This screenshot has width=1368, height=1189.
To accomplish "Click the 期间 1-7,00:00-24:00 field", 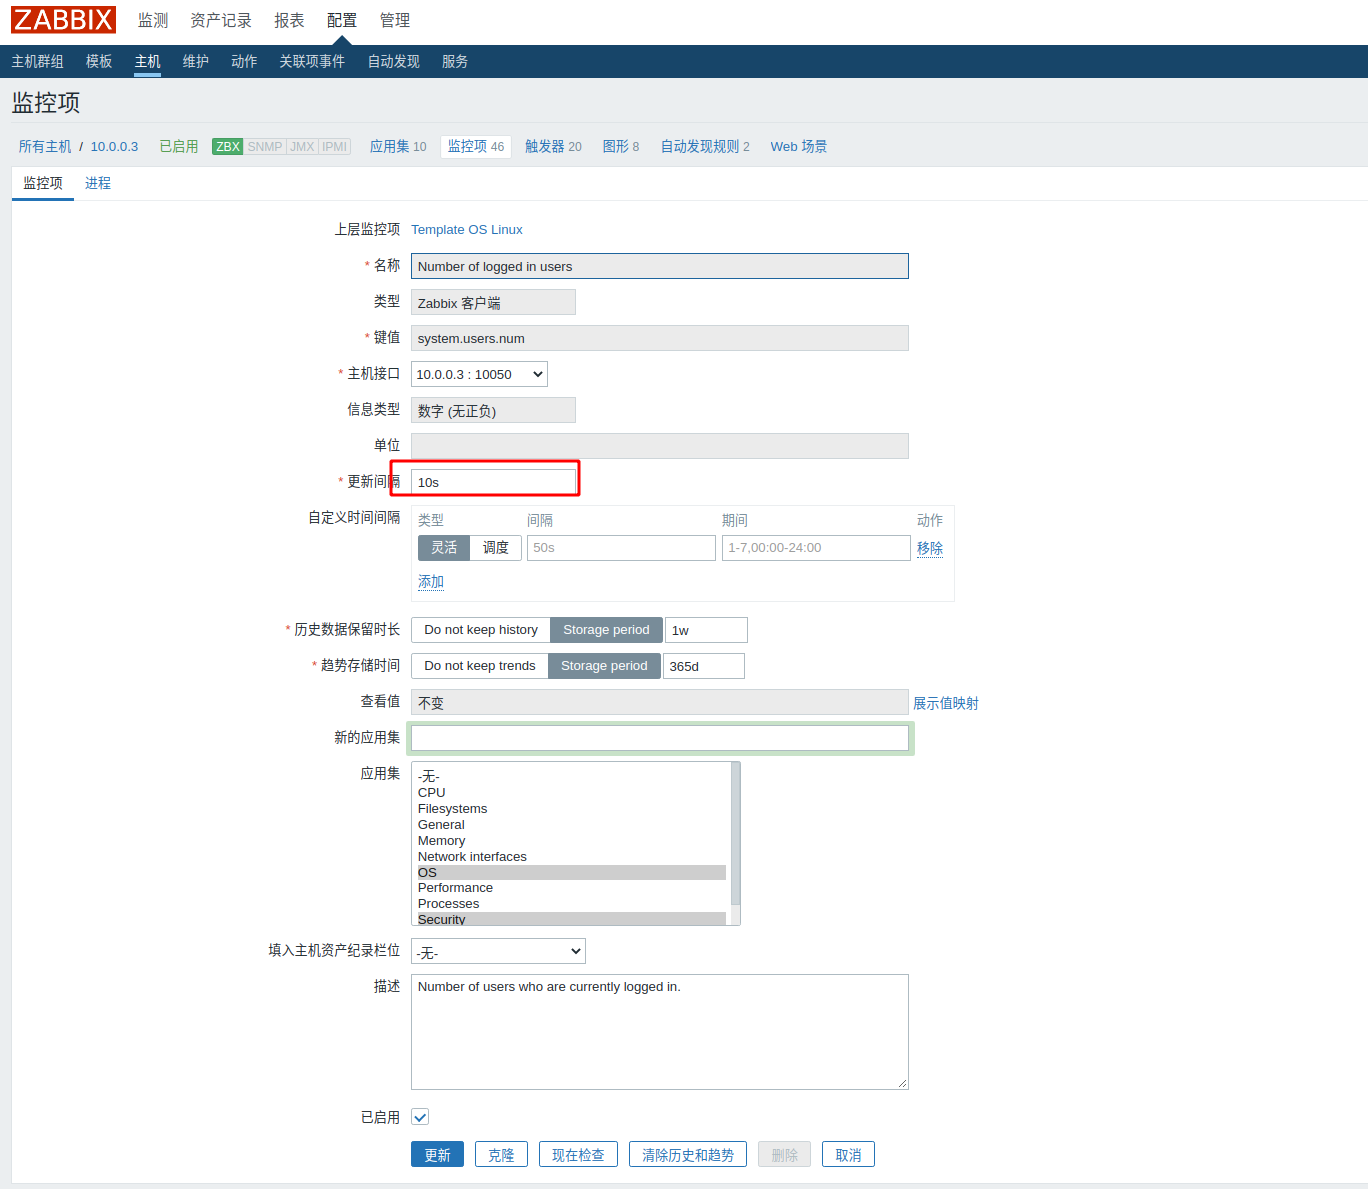I will (x=816, y=548).
